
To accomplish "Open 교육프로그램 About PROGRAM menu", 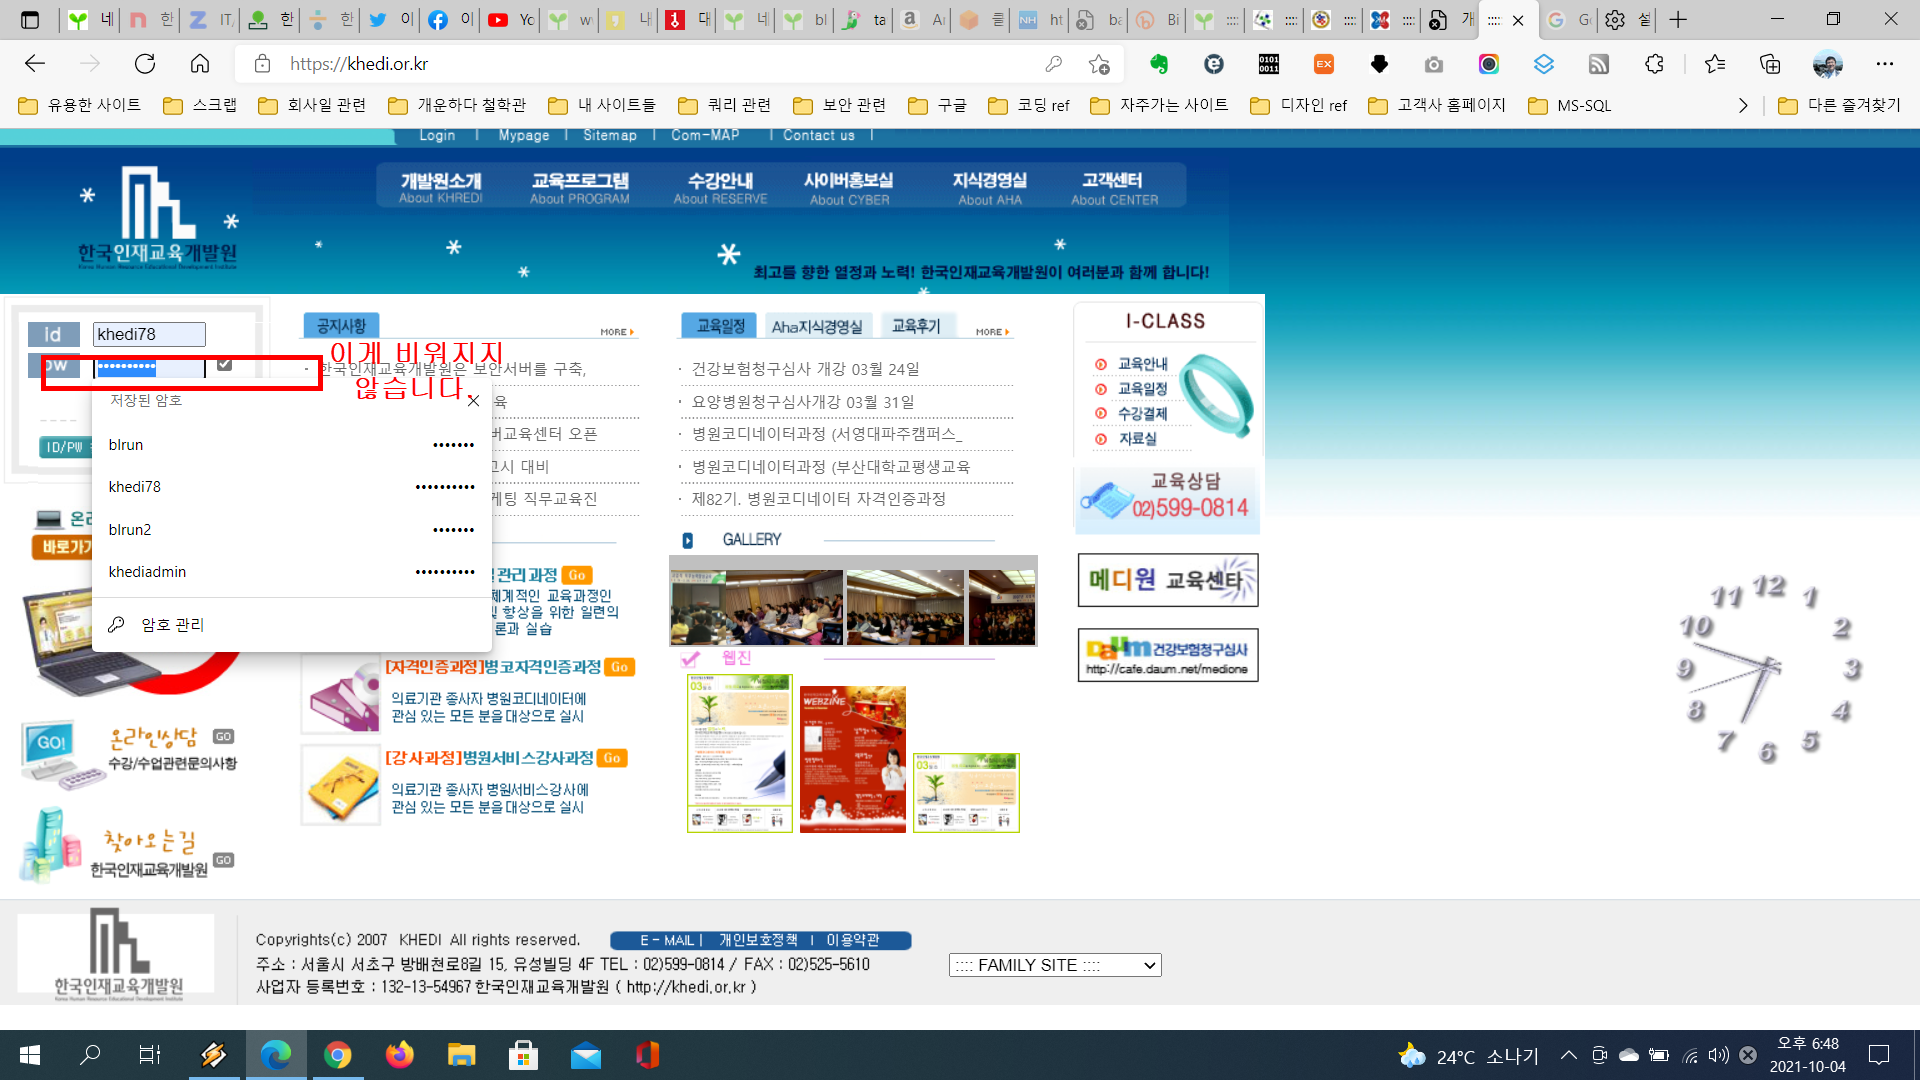I will tap(580, 187).
